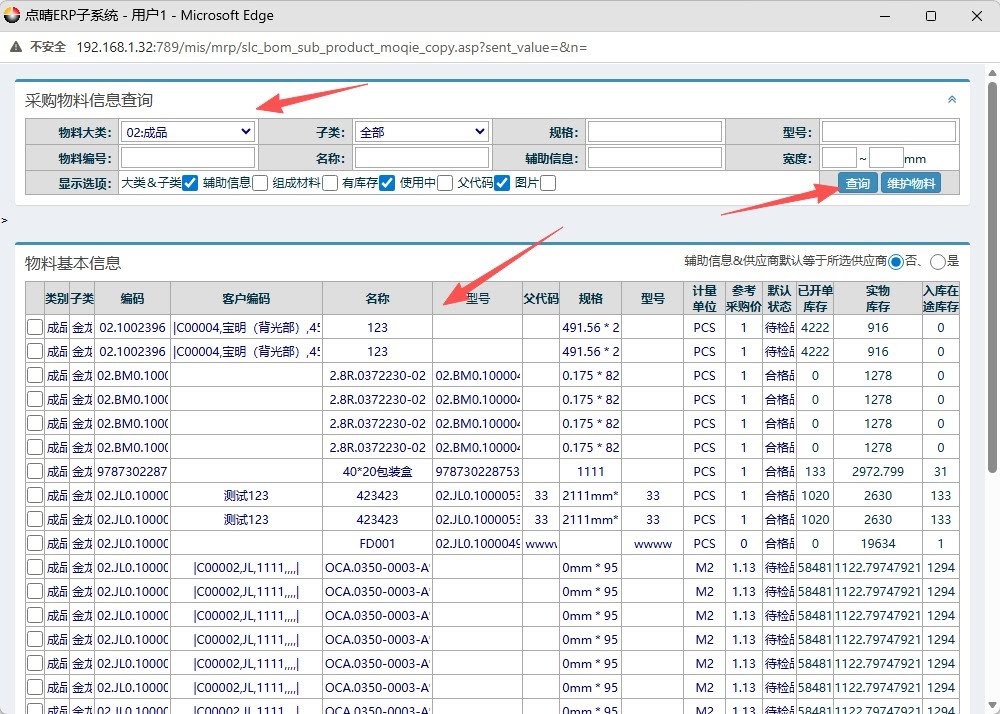Click the 规格 input field

point(655,132)
